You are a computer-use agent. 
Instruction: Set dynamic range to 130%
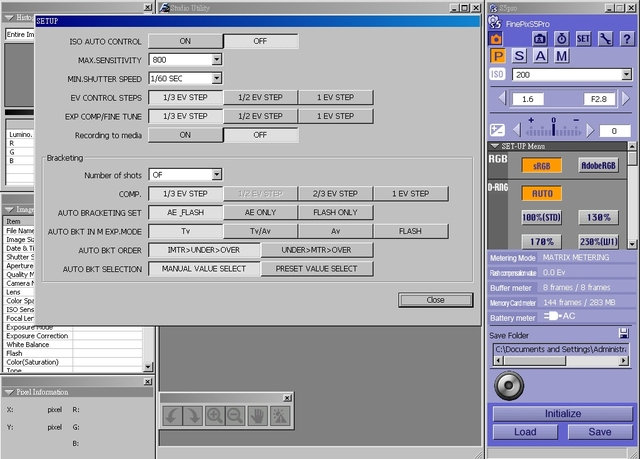[x=598, y=217]
